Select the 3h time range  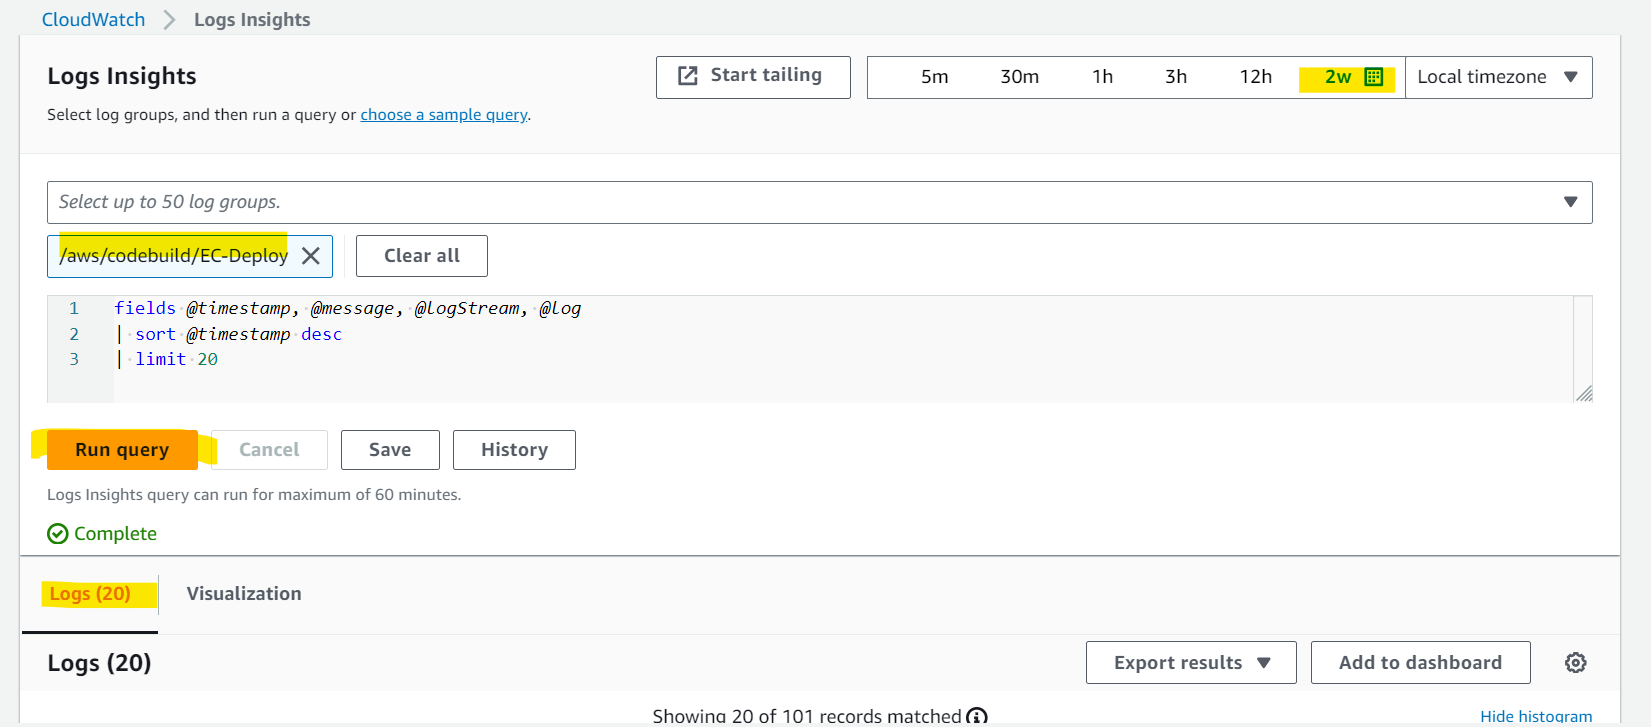pos(1176,77)
